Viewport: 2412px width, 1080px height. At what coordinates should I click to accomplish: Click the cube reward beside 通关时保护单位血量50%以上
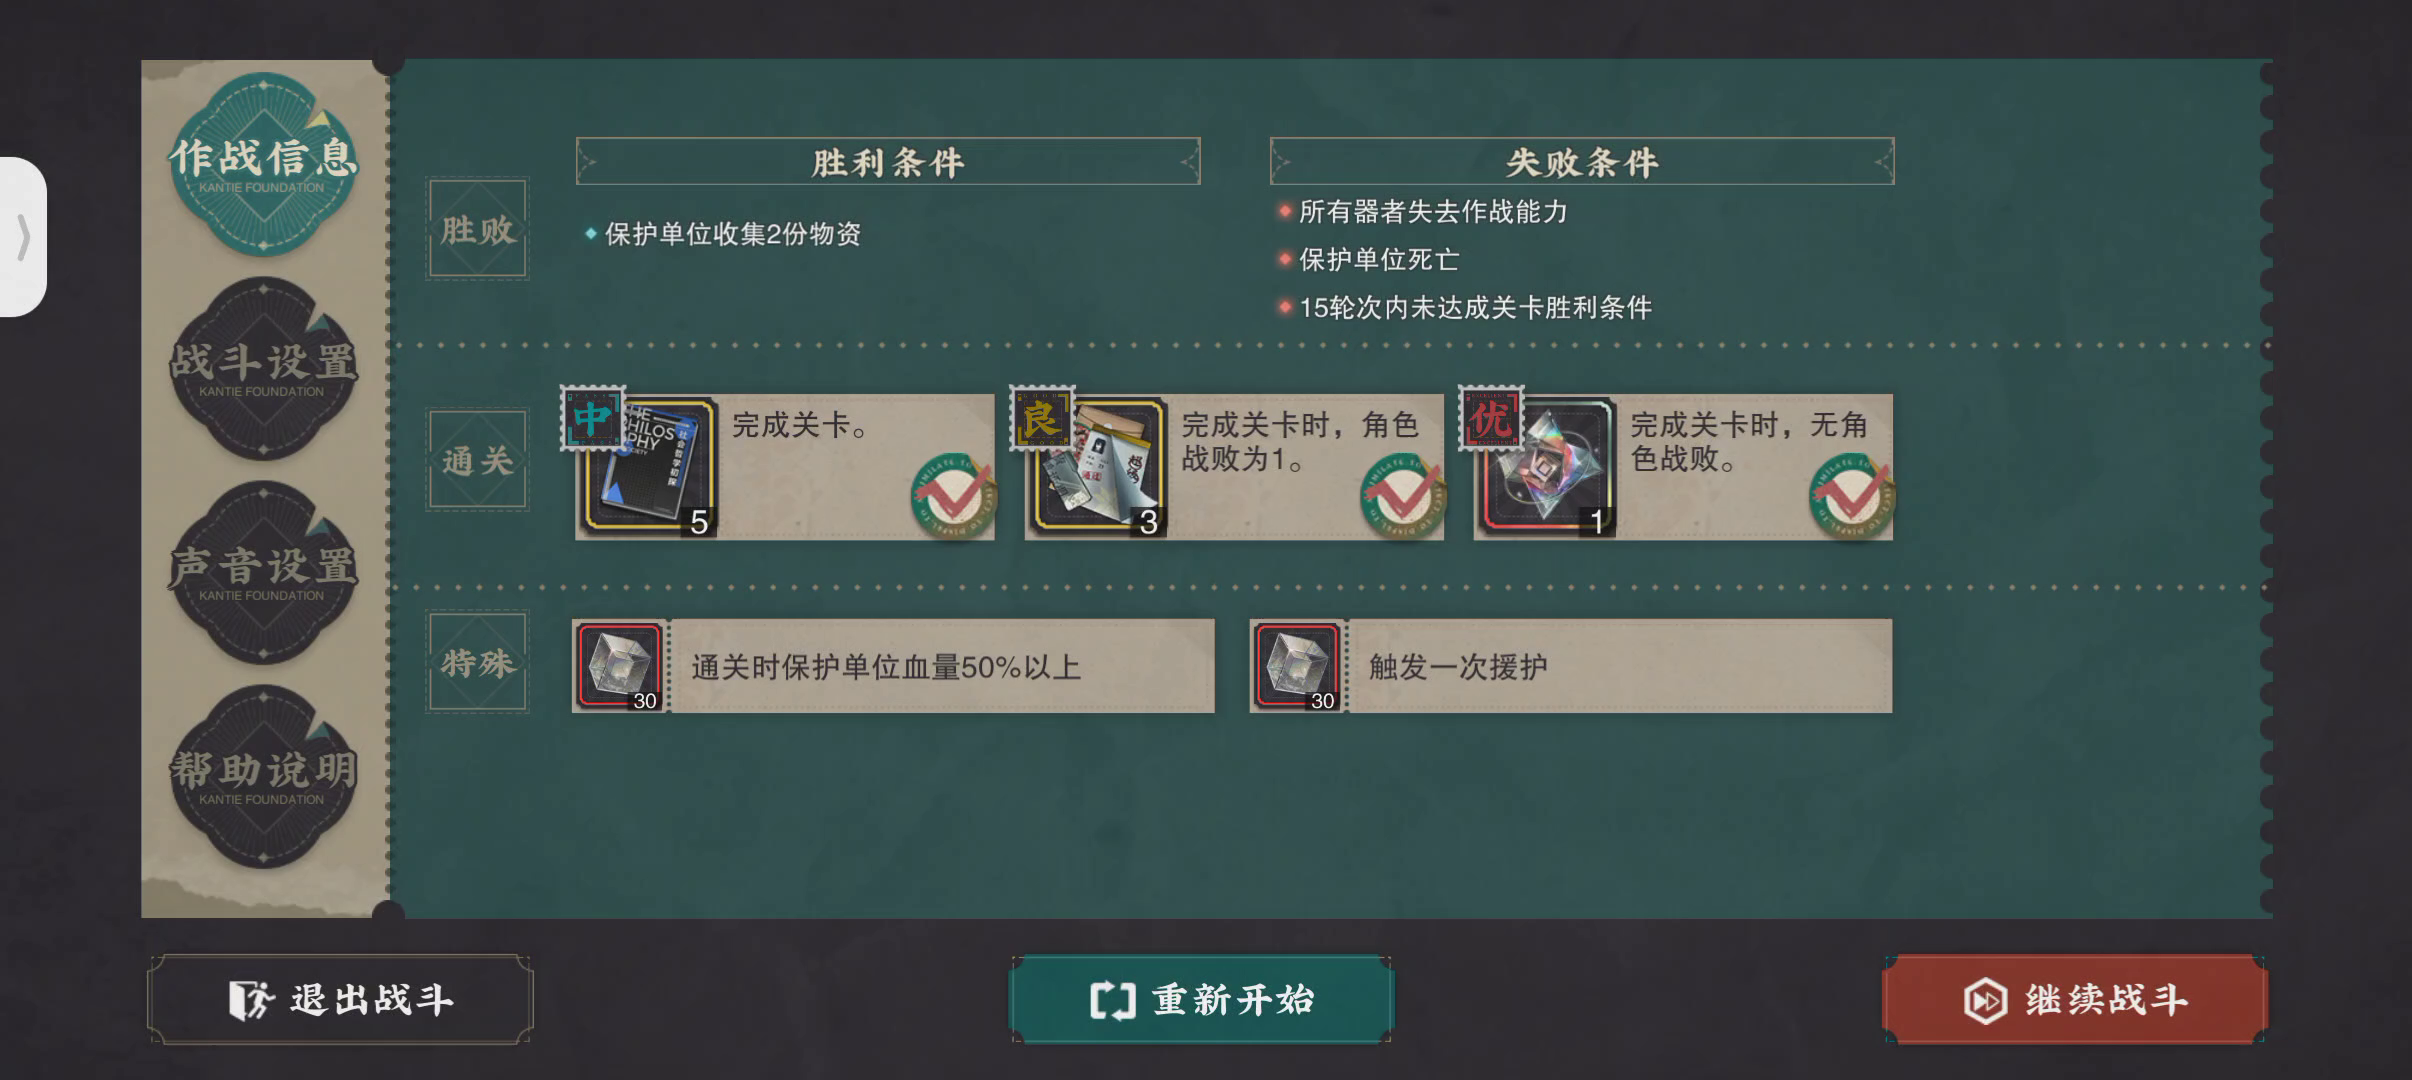tap(620, 666)
